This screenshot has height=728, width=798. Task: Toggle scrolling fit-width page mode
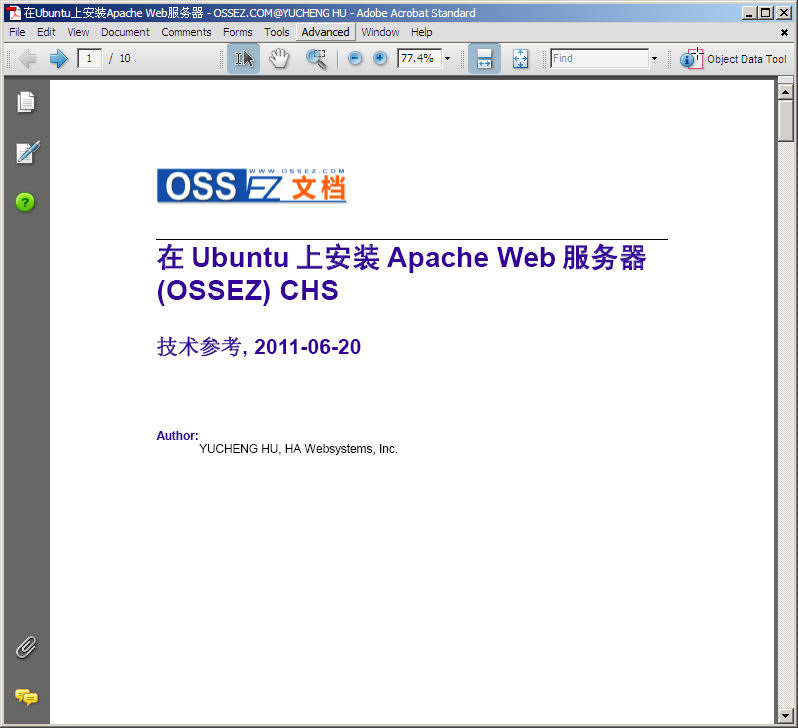(x=484, y=59)
